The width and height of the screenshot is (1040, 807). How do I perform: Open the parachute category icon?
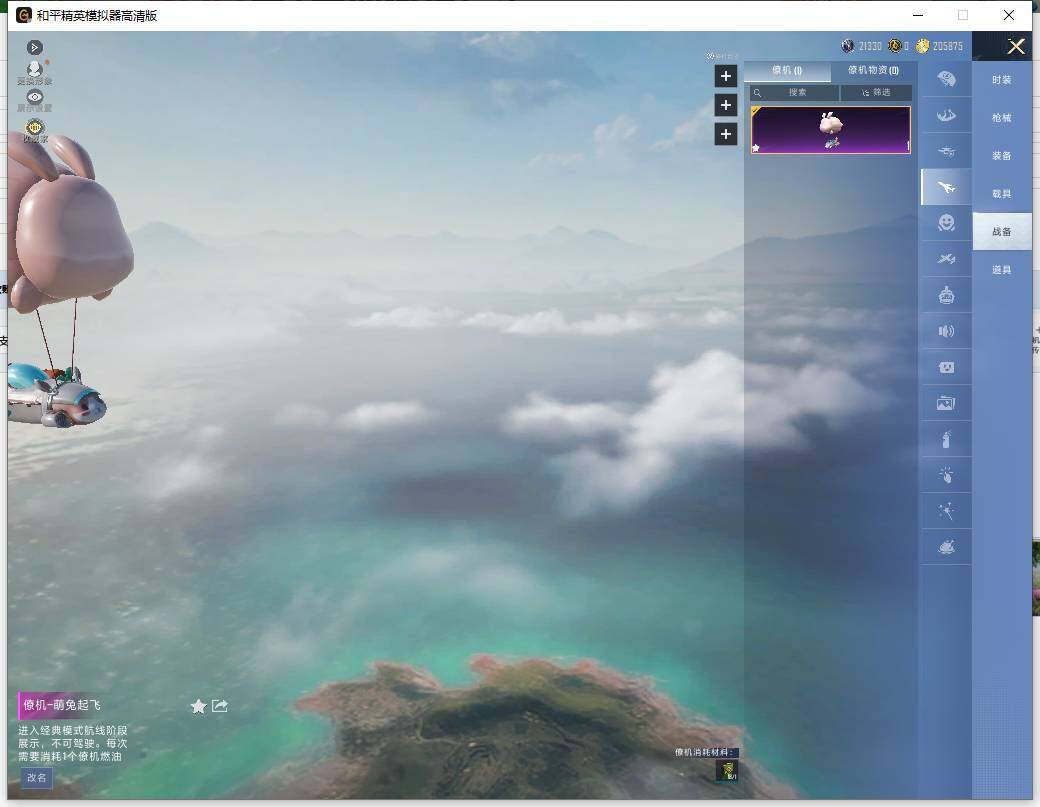coord(946,115)
